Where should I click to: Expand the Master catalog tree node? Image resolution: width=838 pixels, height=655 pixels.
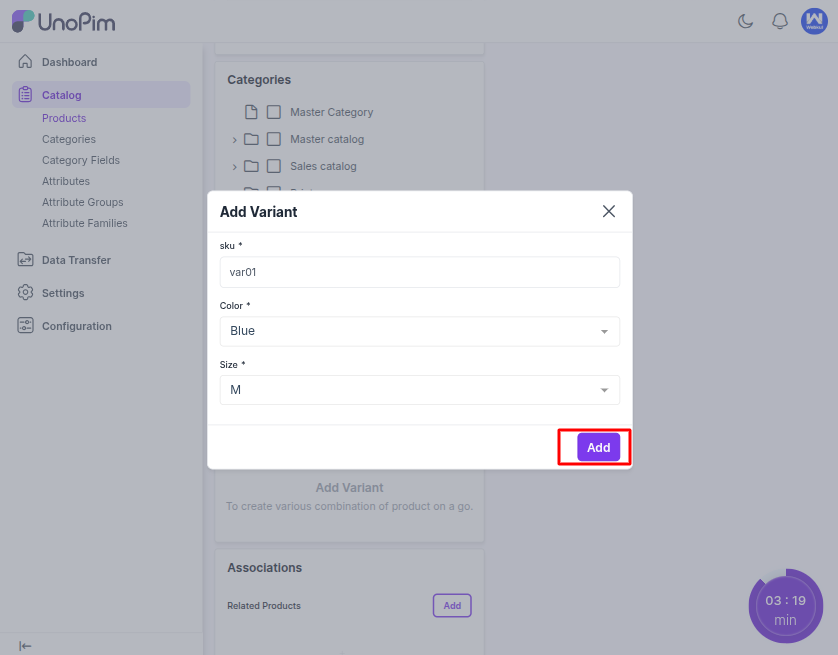tap(235, 140)
